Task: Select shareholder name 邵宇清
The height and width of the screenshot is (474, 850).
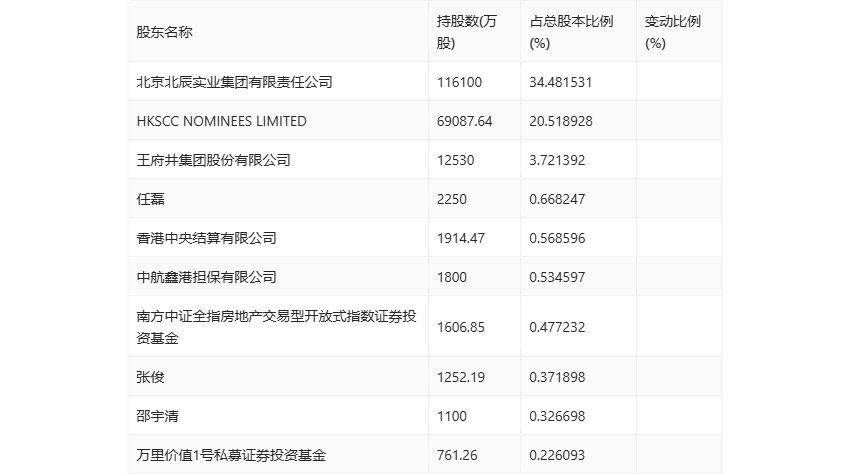Action: click(157, 417)
